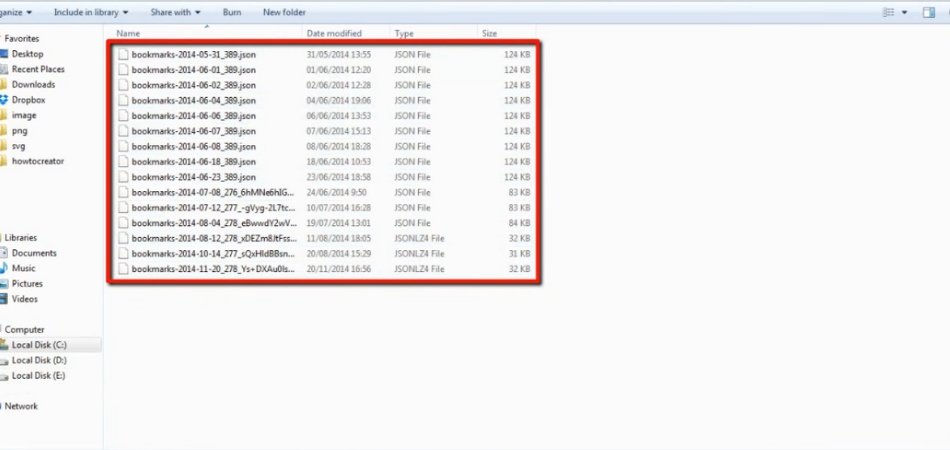Open the Share with dropdown menu
The height and width of the screenshot is (450, 950).
click(174, 12)
